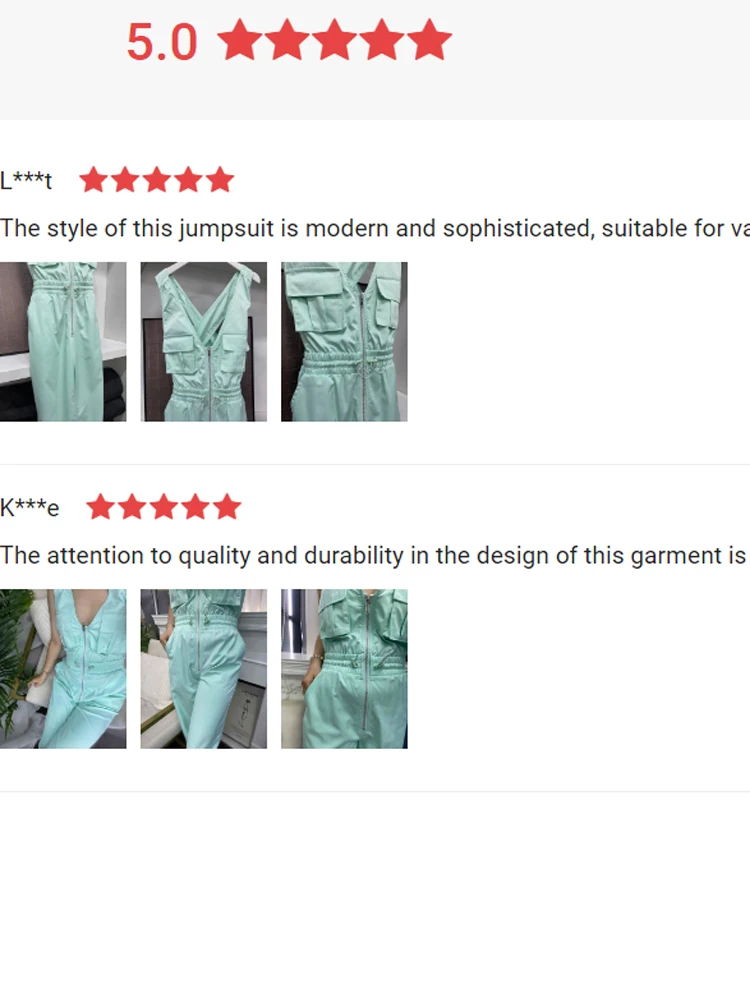Image resolution: width=750 pixels, height=1000 pixels.
Task: Open K***e's photo seated near the plant
Action: click(x=63, y=668)
